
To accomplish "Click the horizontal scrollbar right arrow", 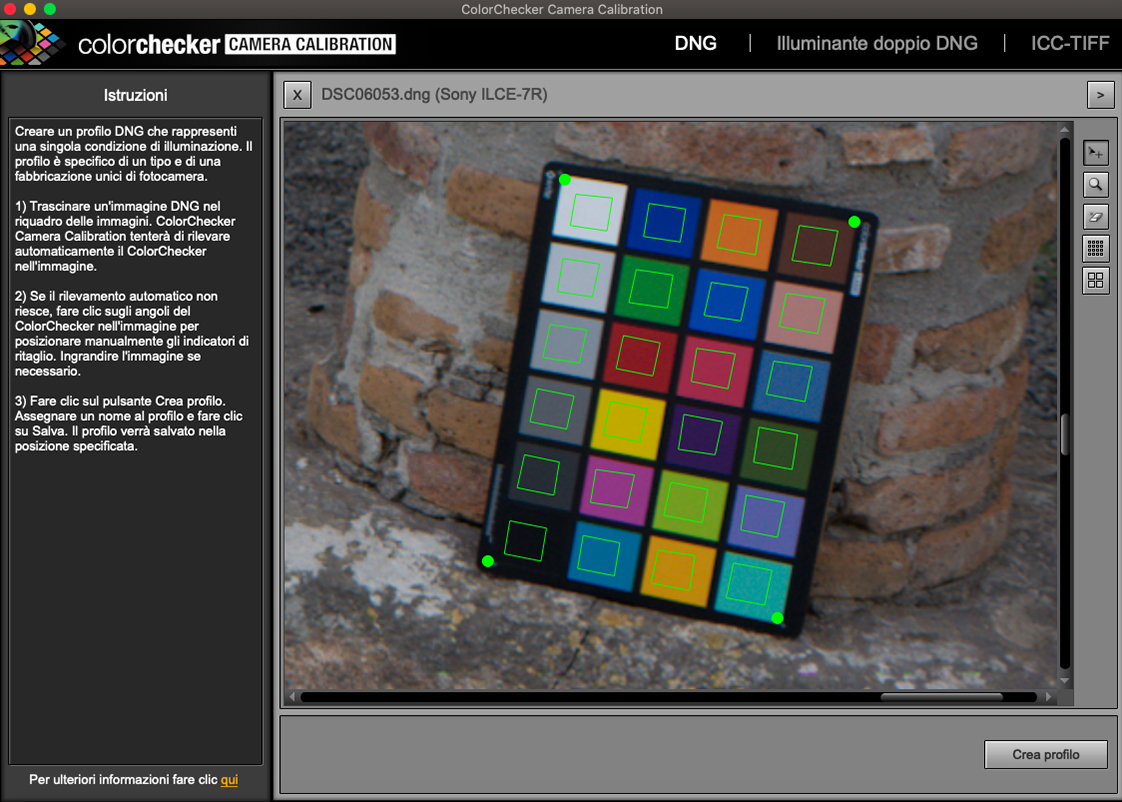I will pyautogui.click(x=1048, y=697).
